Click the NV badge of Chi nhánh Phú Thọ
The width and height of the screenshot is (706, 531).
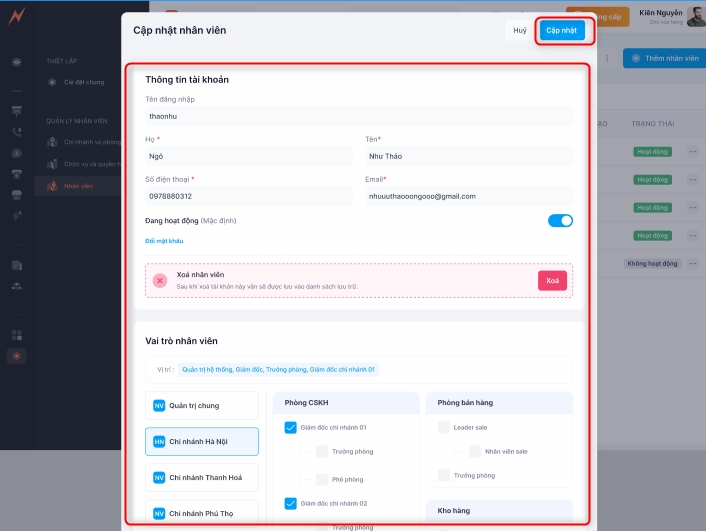click(x=159, y=513)
